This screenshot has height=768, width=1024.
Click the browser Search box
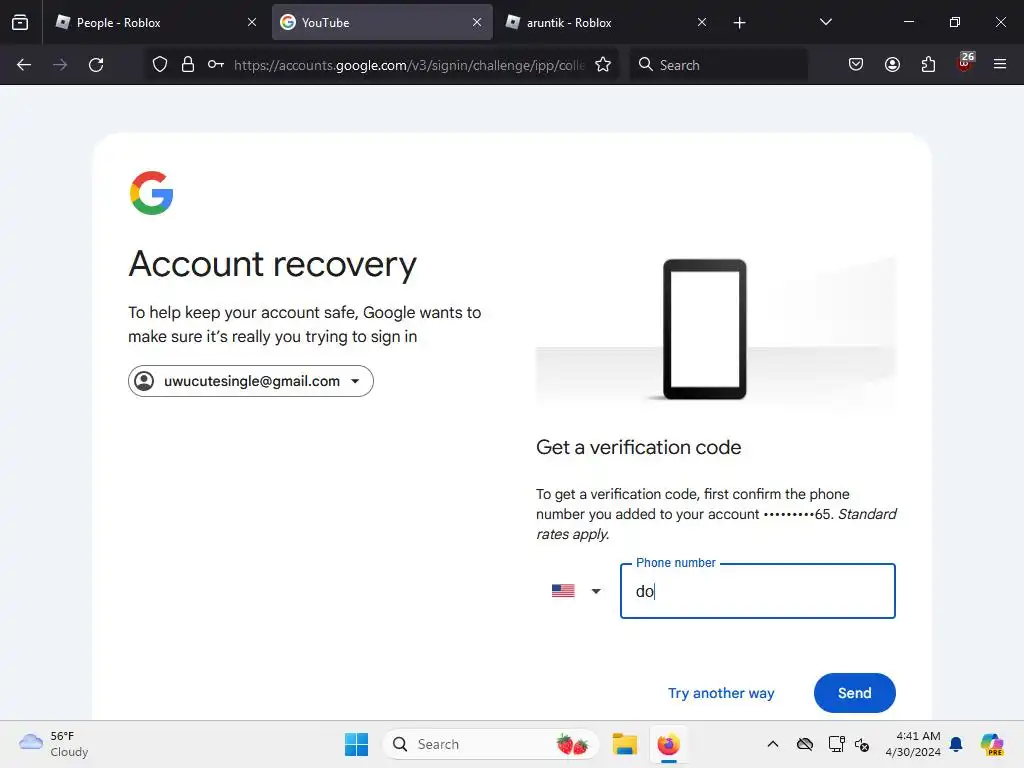(x=718, y=65)
